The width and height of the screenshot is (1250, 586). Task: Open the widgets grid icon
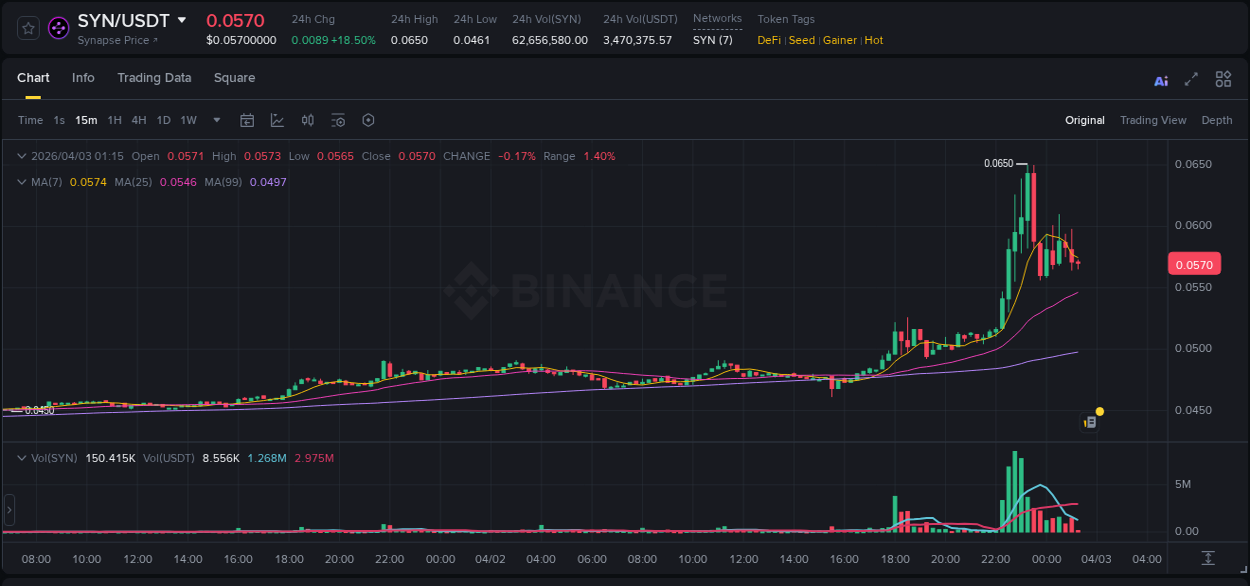tap(1223, 78)
